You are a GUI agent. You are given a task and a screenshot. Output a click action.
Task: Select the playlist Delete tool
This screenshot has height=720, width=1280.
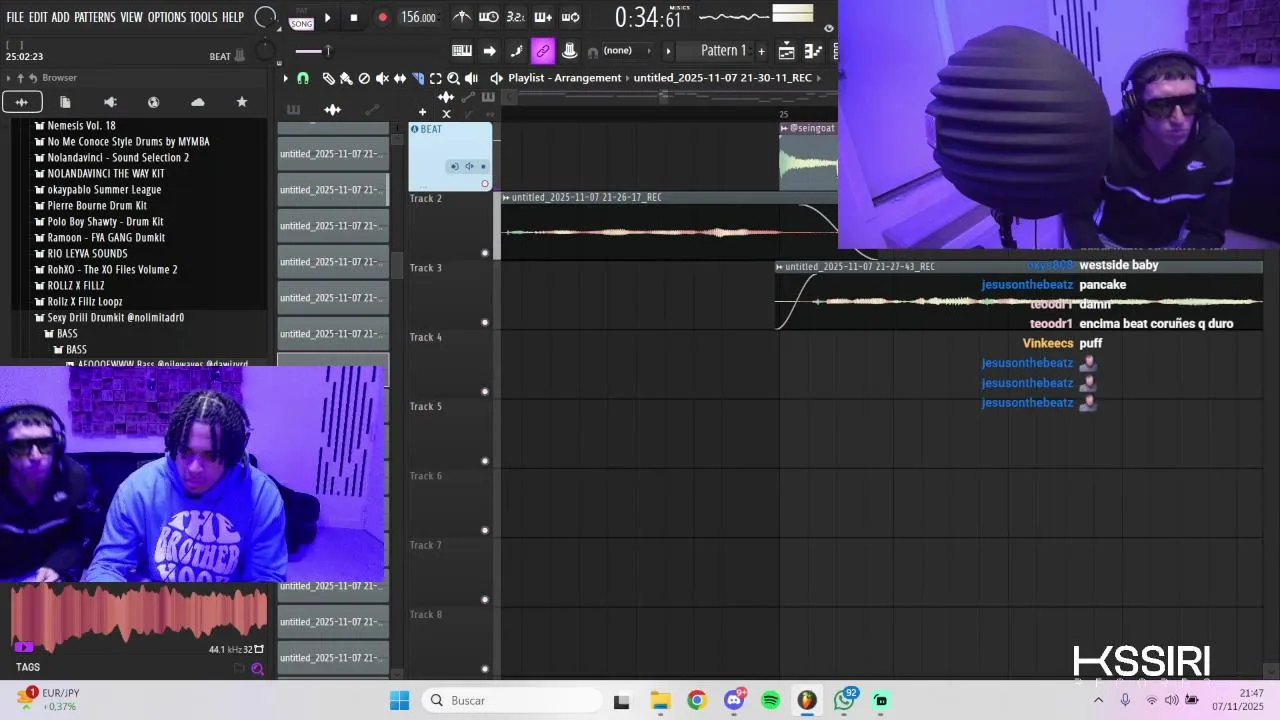click(x=364, y=78)
